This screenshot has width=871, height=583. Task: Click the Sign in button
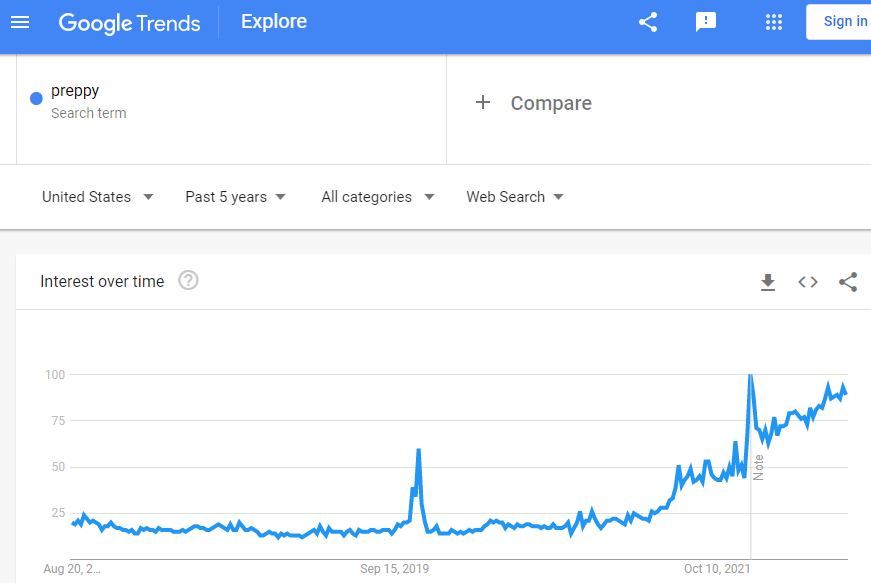pos(843,21)
